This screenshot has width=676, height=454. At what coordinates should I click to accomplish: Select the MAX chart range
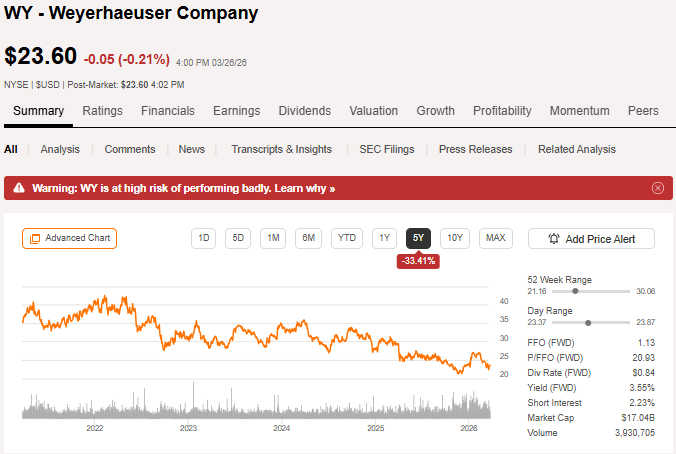(x=495, y=238)
